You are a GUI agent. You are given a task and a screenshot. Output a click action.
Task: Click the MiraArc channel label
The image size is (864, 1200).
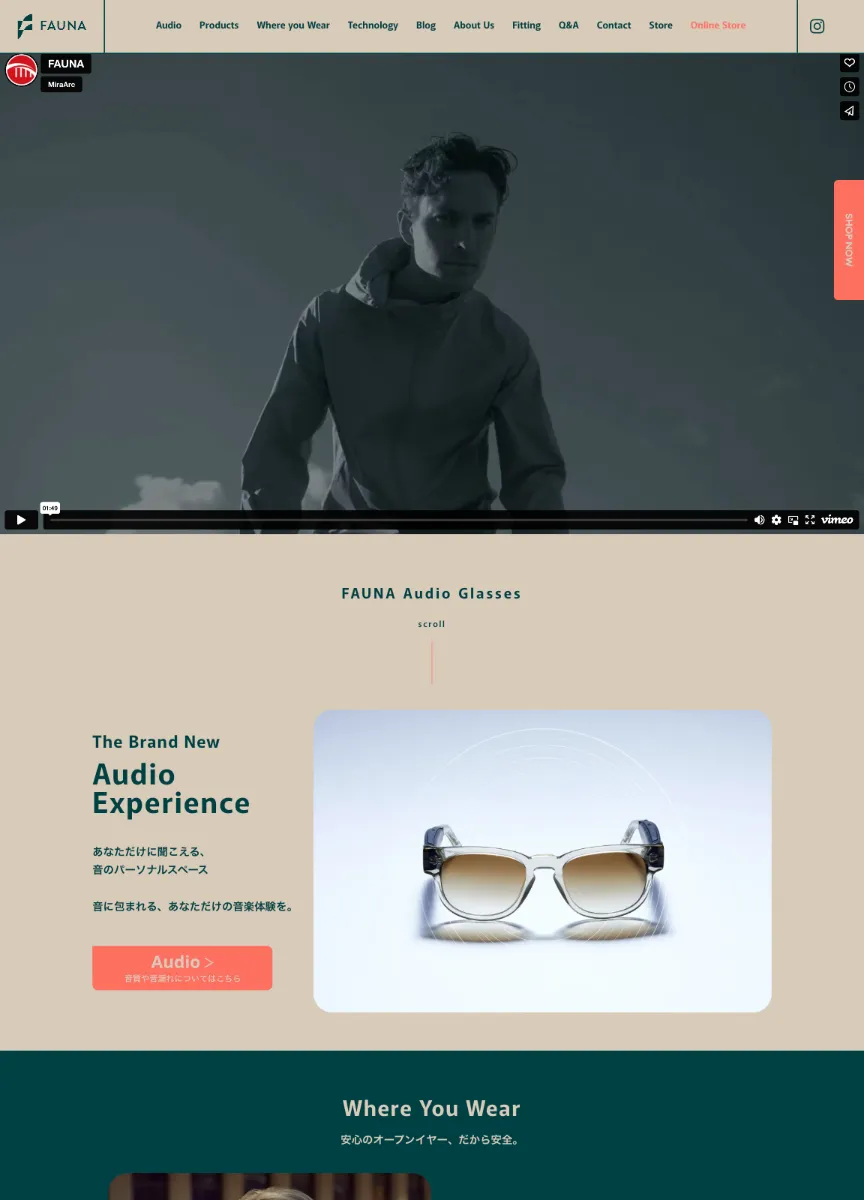62,85
